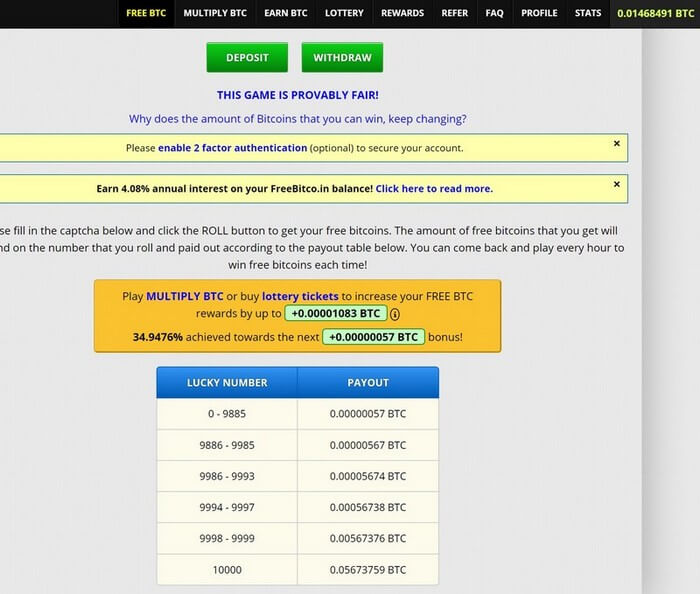The width and height of the screenshot is (700, 594).
Task: Open the FREE BTC tab
Action: click(146, 13)
